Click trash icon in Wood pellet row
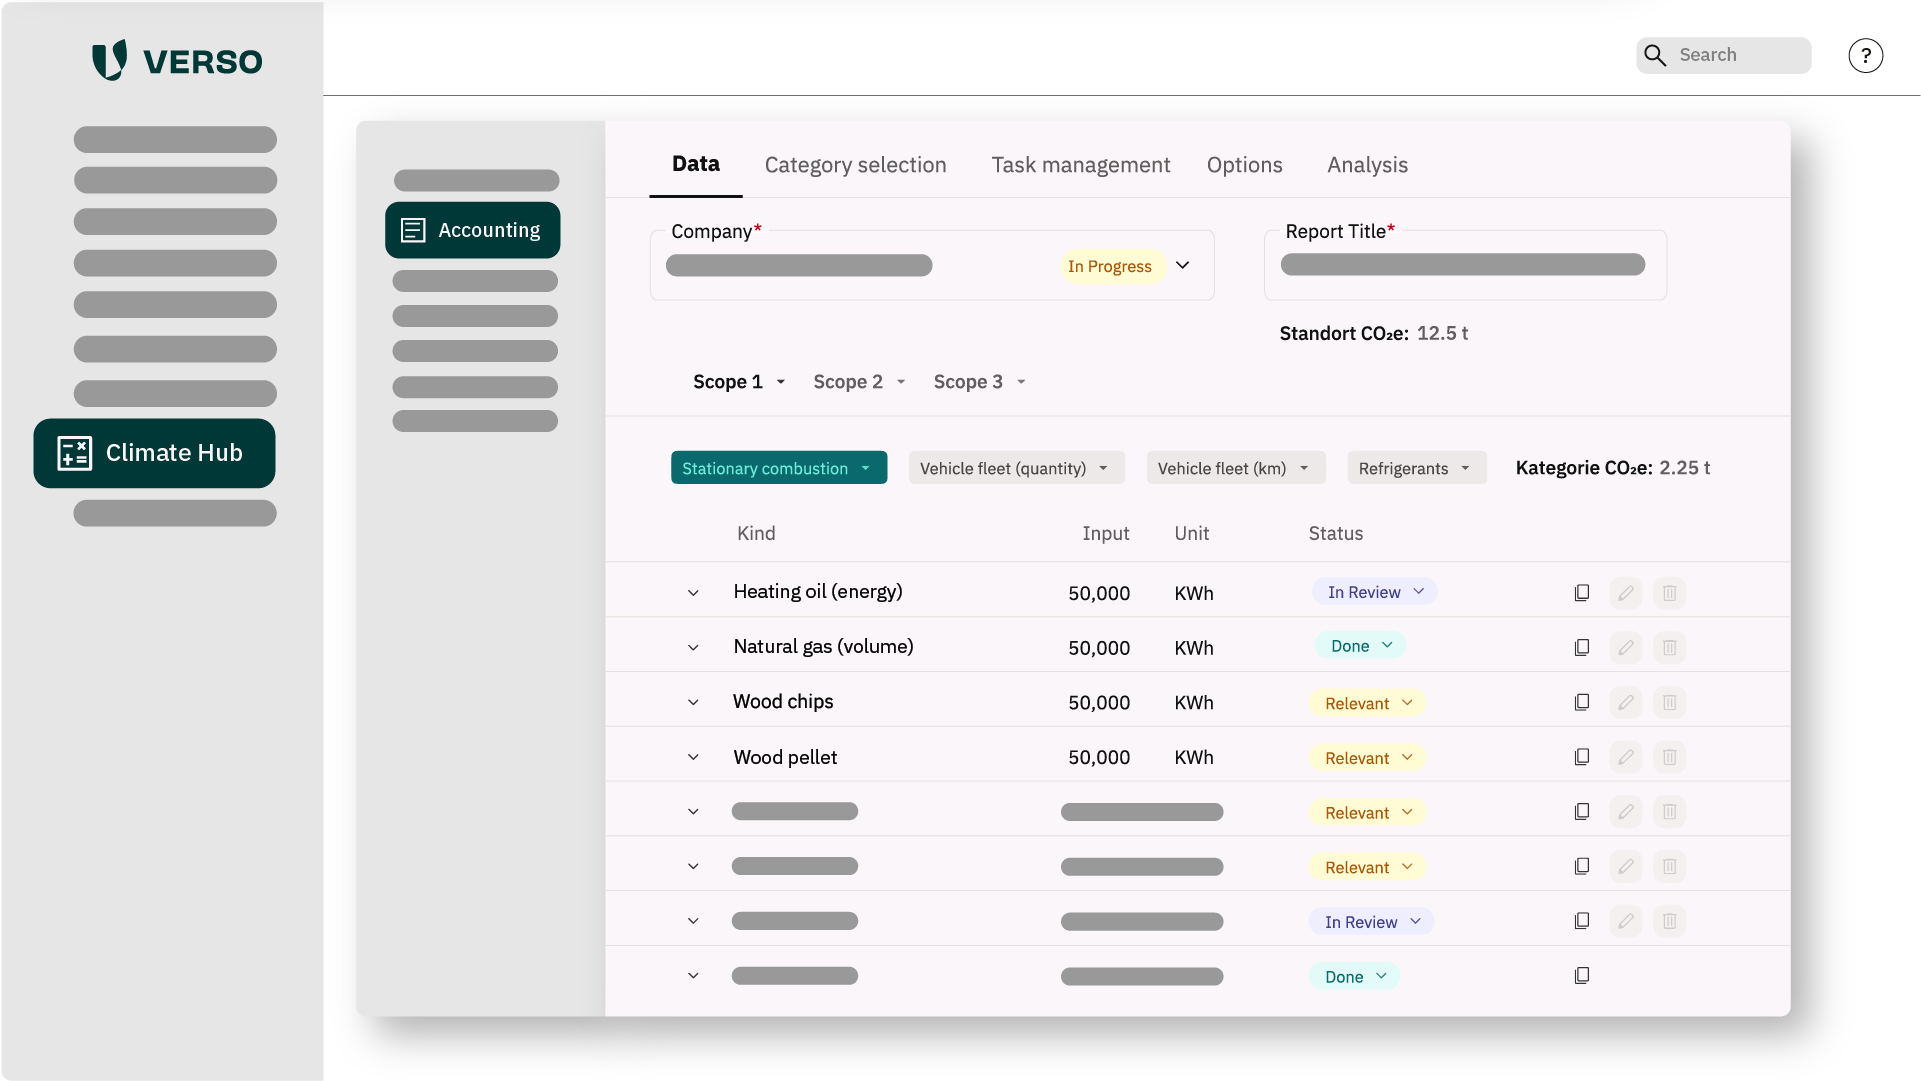1921x1081 pixels. point(1669,757)
